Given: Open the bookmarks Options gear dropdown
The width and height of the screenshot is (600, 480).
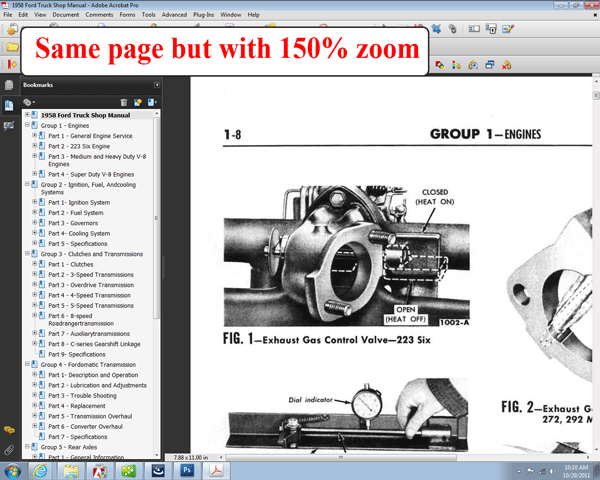Looking at the screenshot, I should point(29,102).
